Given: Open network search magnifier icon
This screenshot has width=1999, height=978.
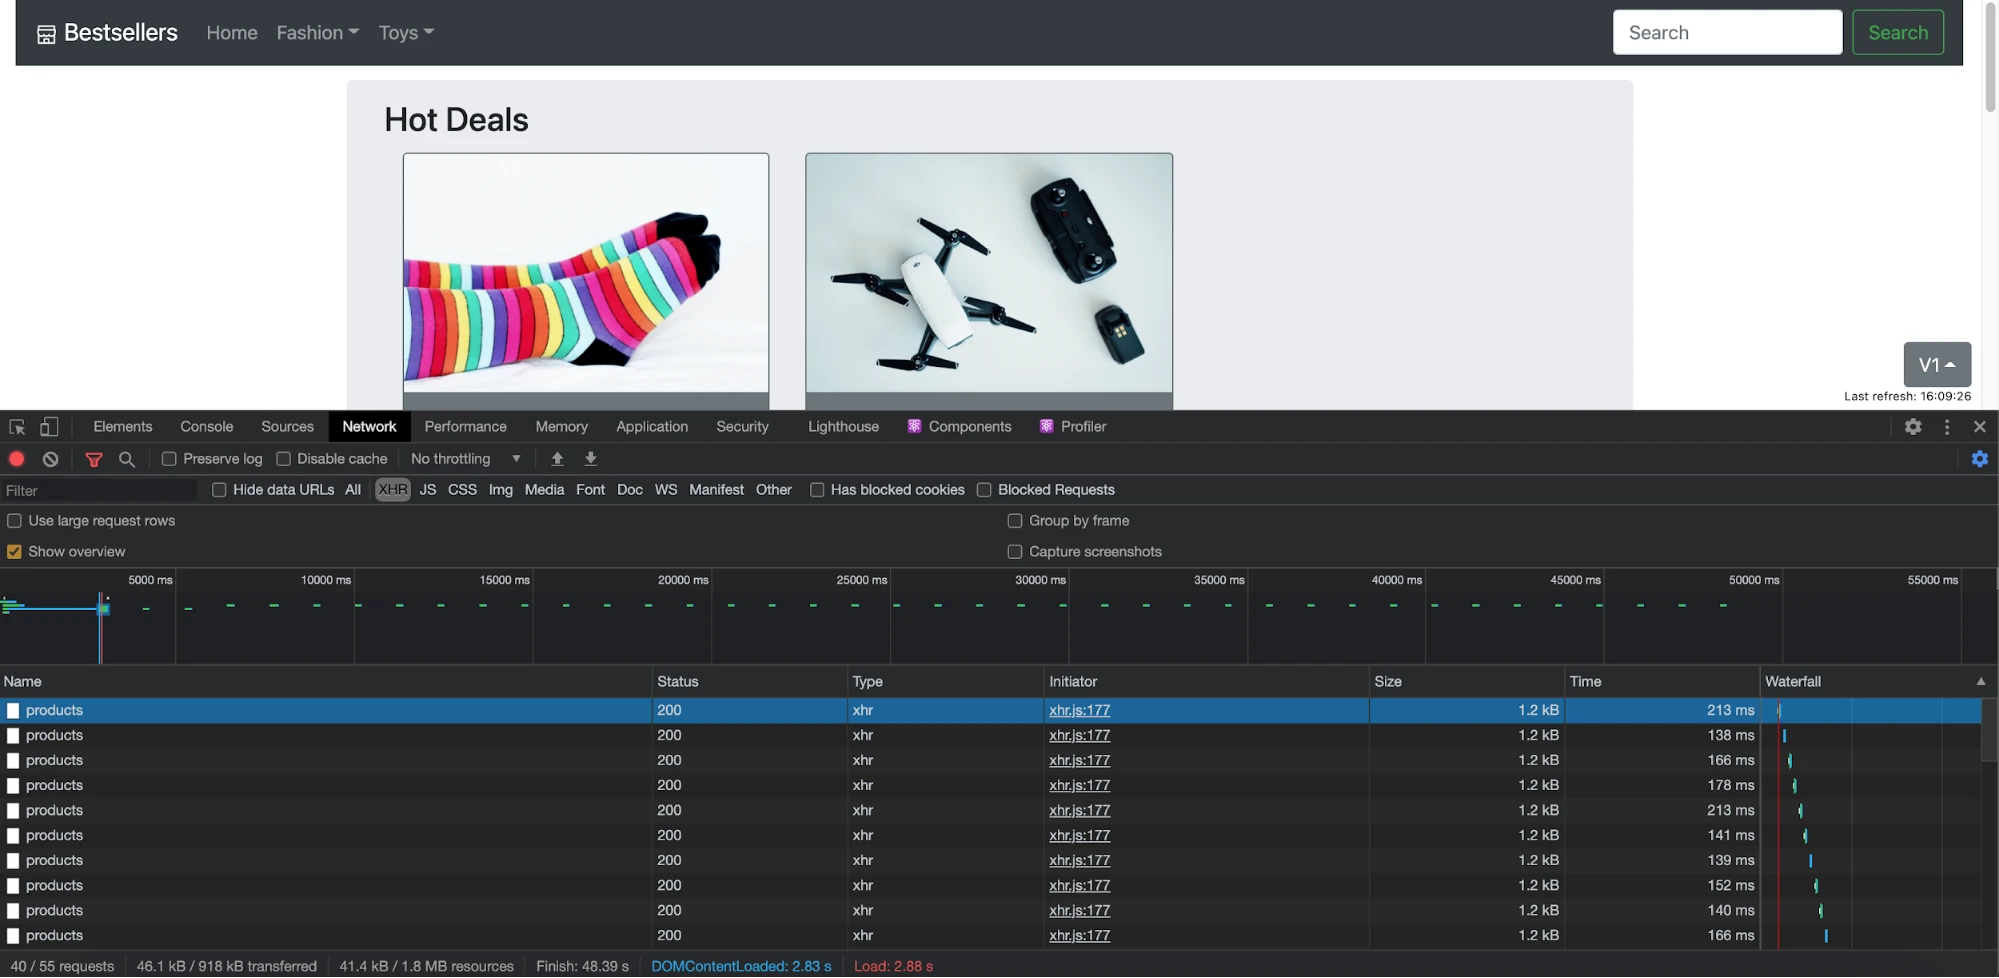Looking at the screenshot, I should (127, 459).
